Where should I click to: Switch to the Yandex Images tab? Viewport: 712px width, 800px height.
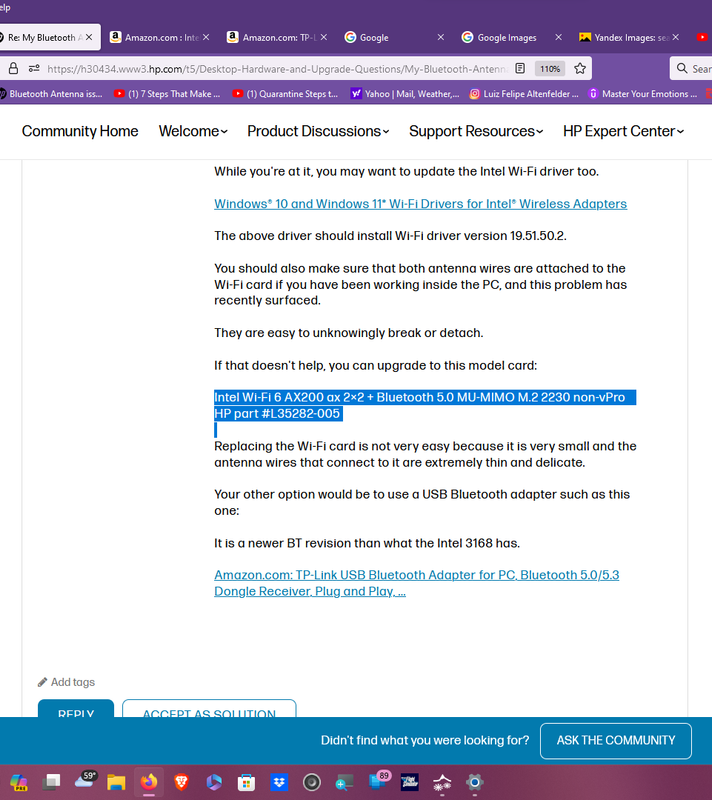624,37
